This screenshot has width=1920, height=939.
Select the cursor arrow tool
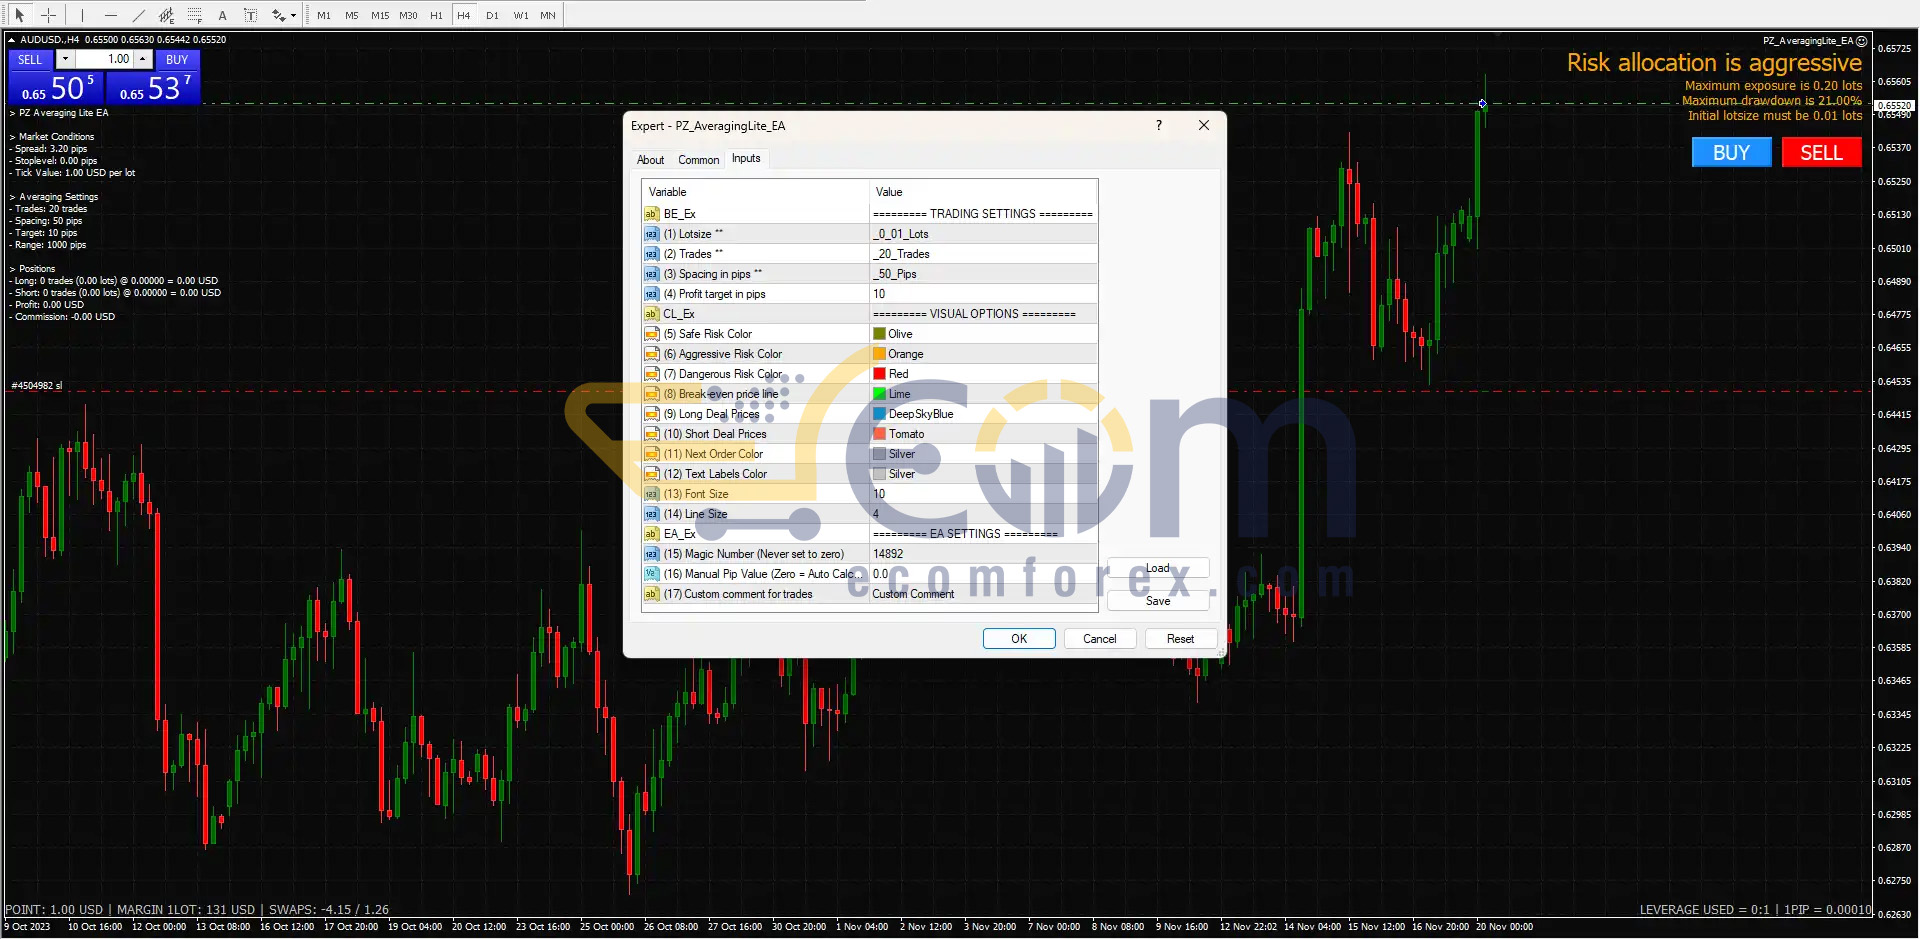pyautogui.click(x=19, y=15)
